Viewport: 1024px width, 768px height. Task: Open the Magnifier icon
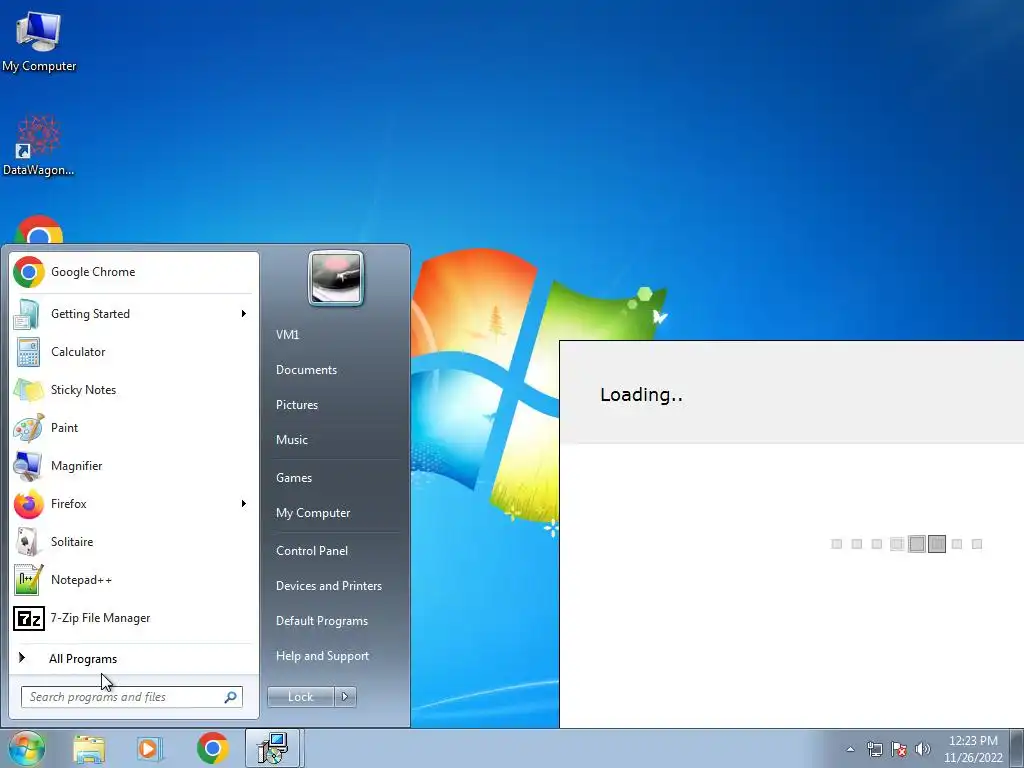pos(28,466)
